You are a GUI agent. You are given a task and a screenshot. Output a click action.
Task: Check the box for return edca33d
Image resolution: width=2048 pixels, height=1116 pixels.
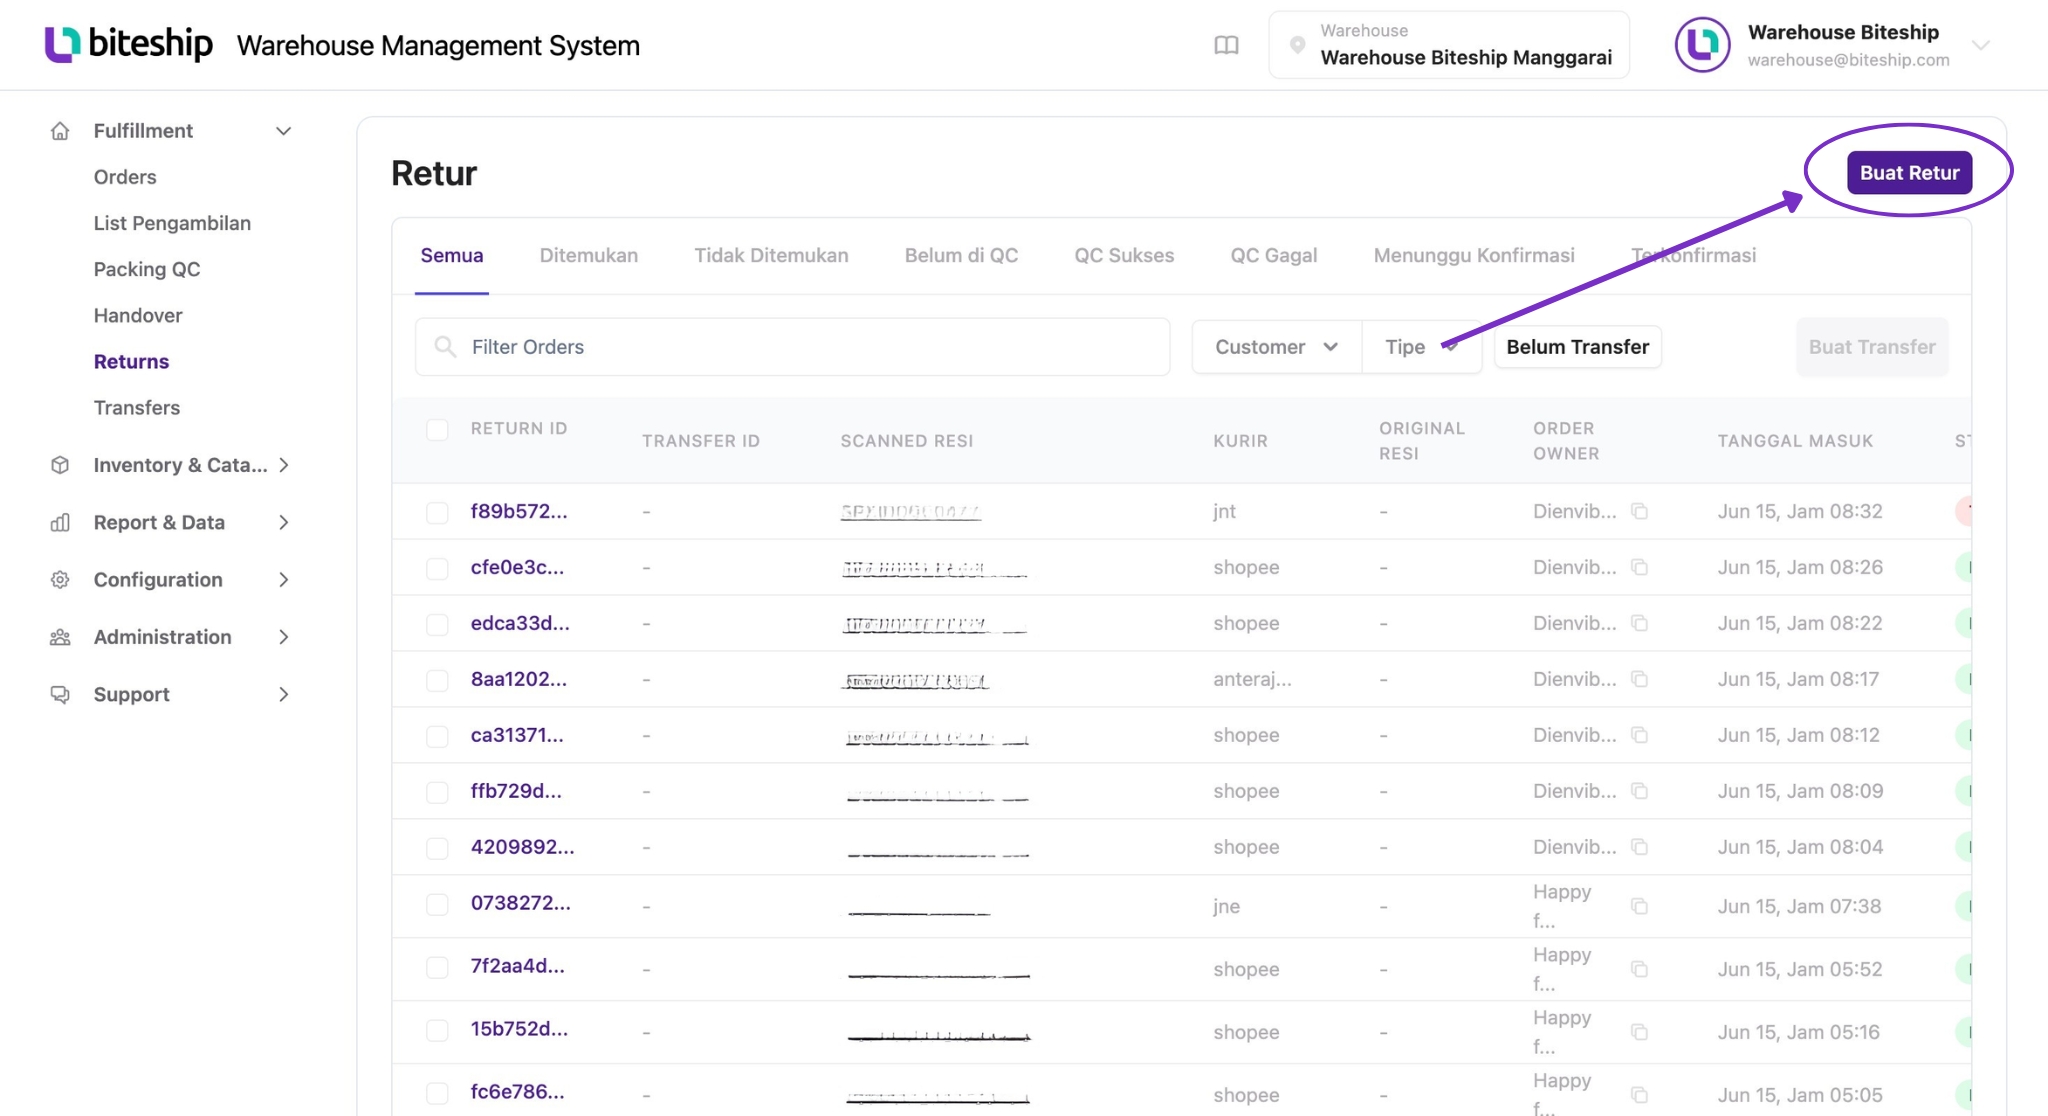(437, 625)
